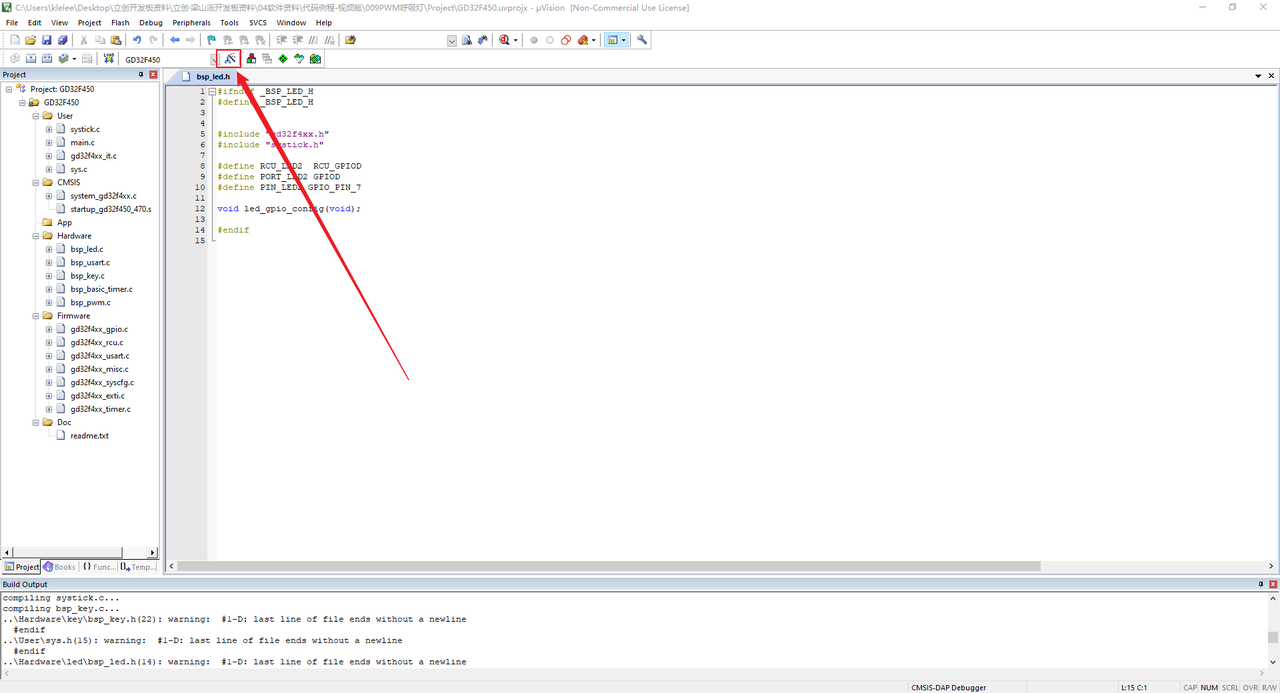
Task: Open the Flash menu
Action: [x=120, y=22]
